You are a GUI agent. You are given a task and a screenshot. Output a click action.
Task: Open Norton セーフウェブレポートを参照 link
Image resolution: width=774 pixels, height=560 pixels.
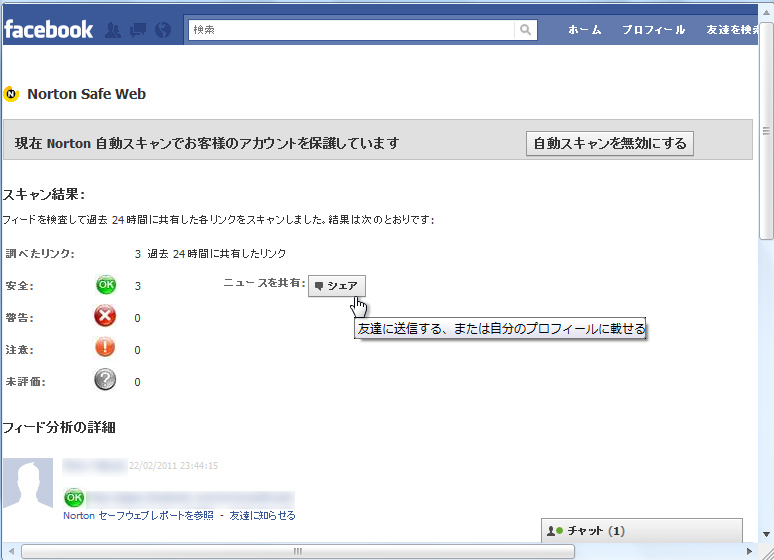point(138,516)
